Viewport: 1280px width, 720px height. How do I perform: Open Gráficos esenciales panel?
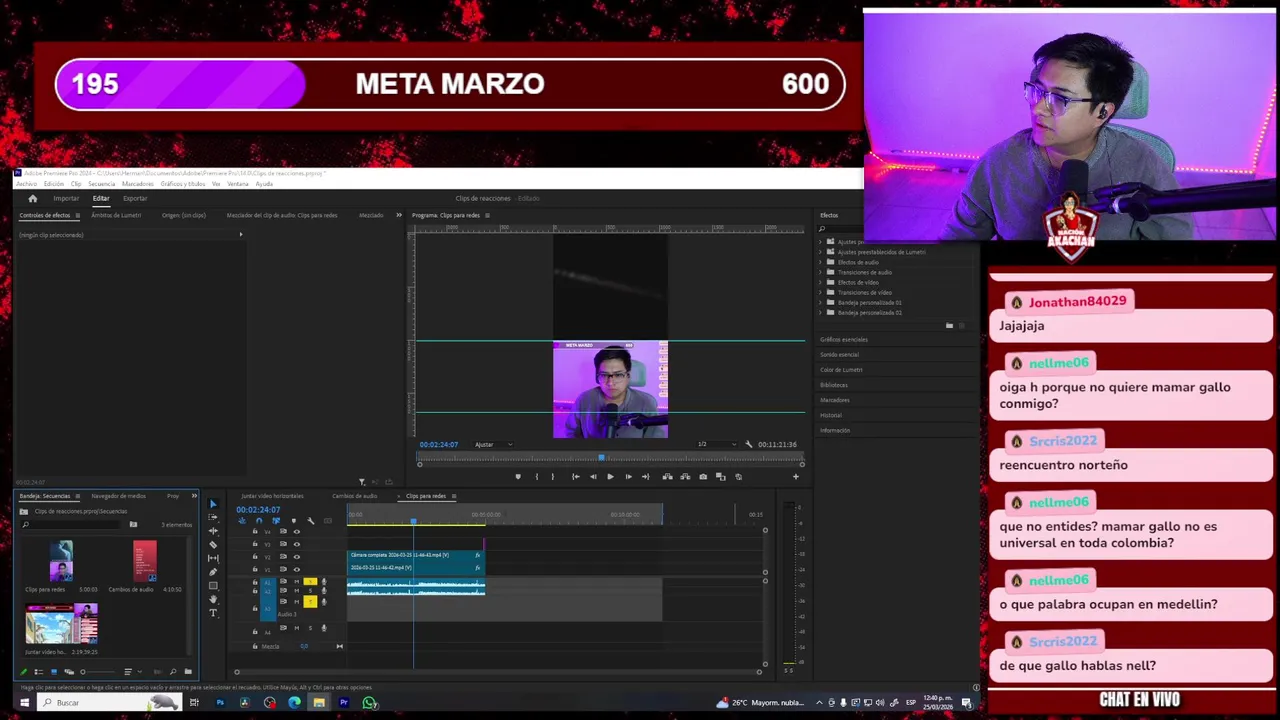click(844, 339)
